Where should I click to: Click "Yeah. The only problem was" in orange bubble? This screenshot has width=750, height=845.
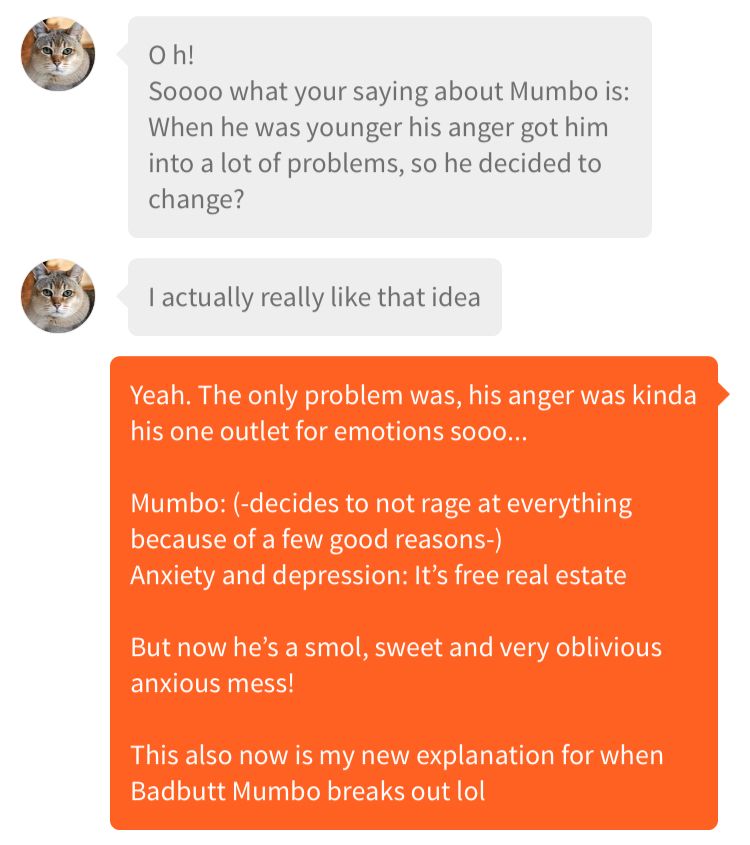296,395
